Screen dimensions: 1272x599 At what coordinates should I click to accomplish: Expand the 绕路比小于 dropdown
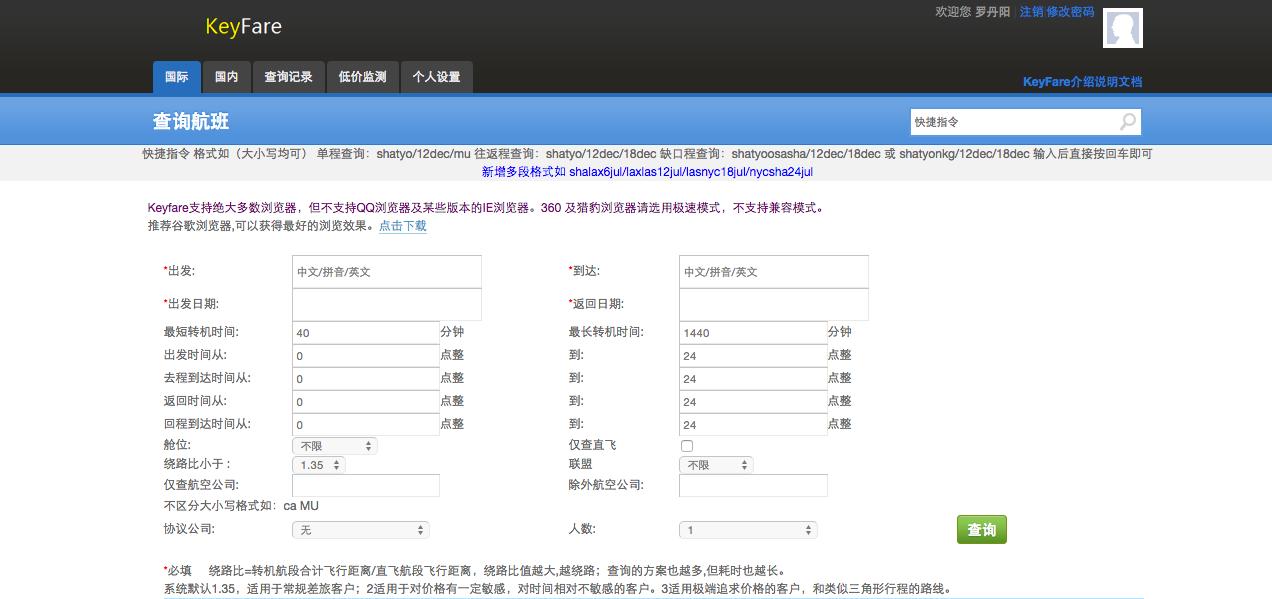click(x=319, y=465)
